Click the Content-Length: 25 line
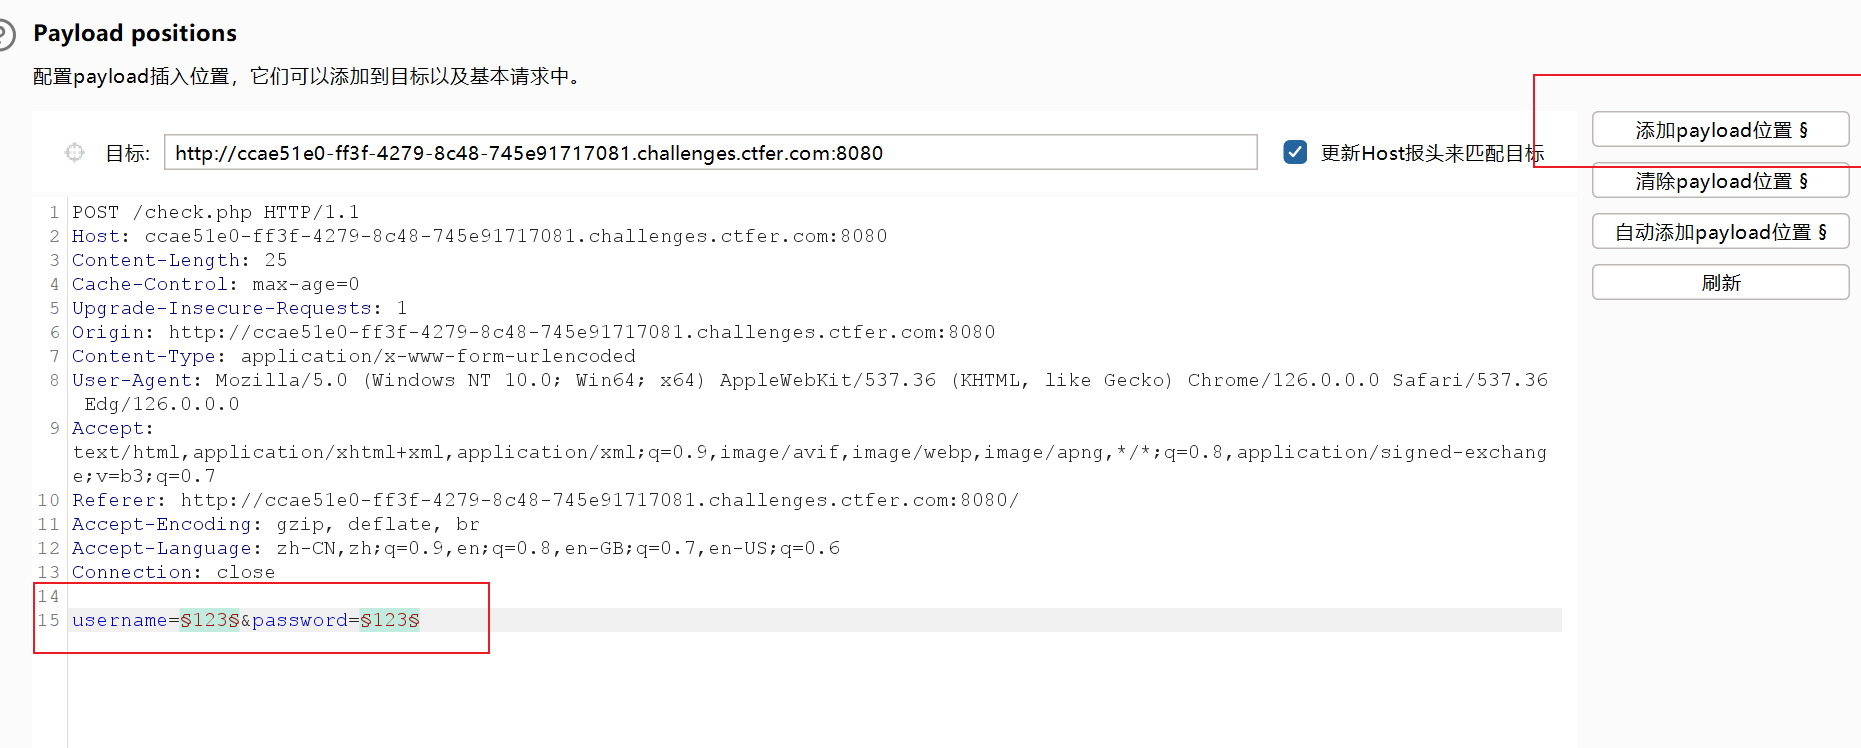1861x748 pixels. tap(179, 260)
